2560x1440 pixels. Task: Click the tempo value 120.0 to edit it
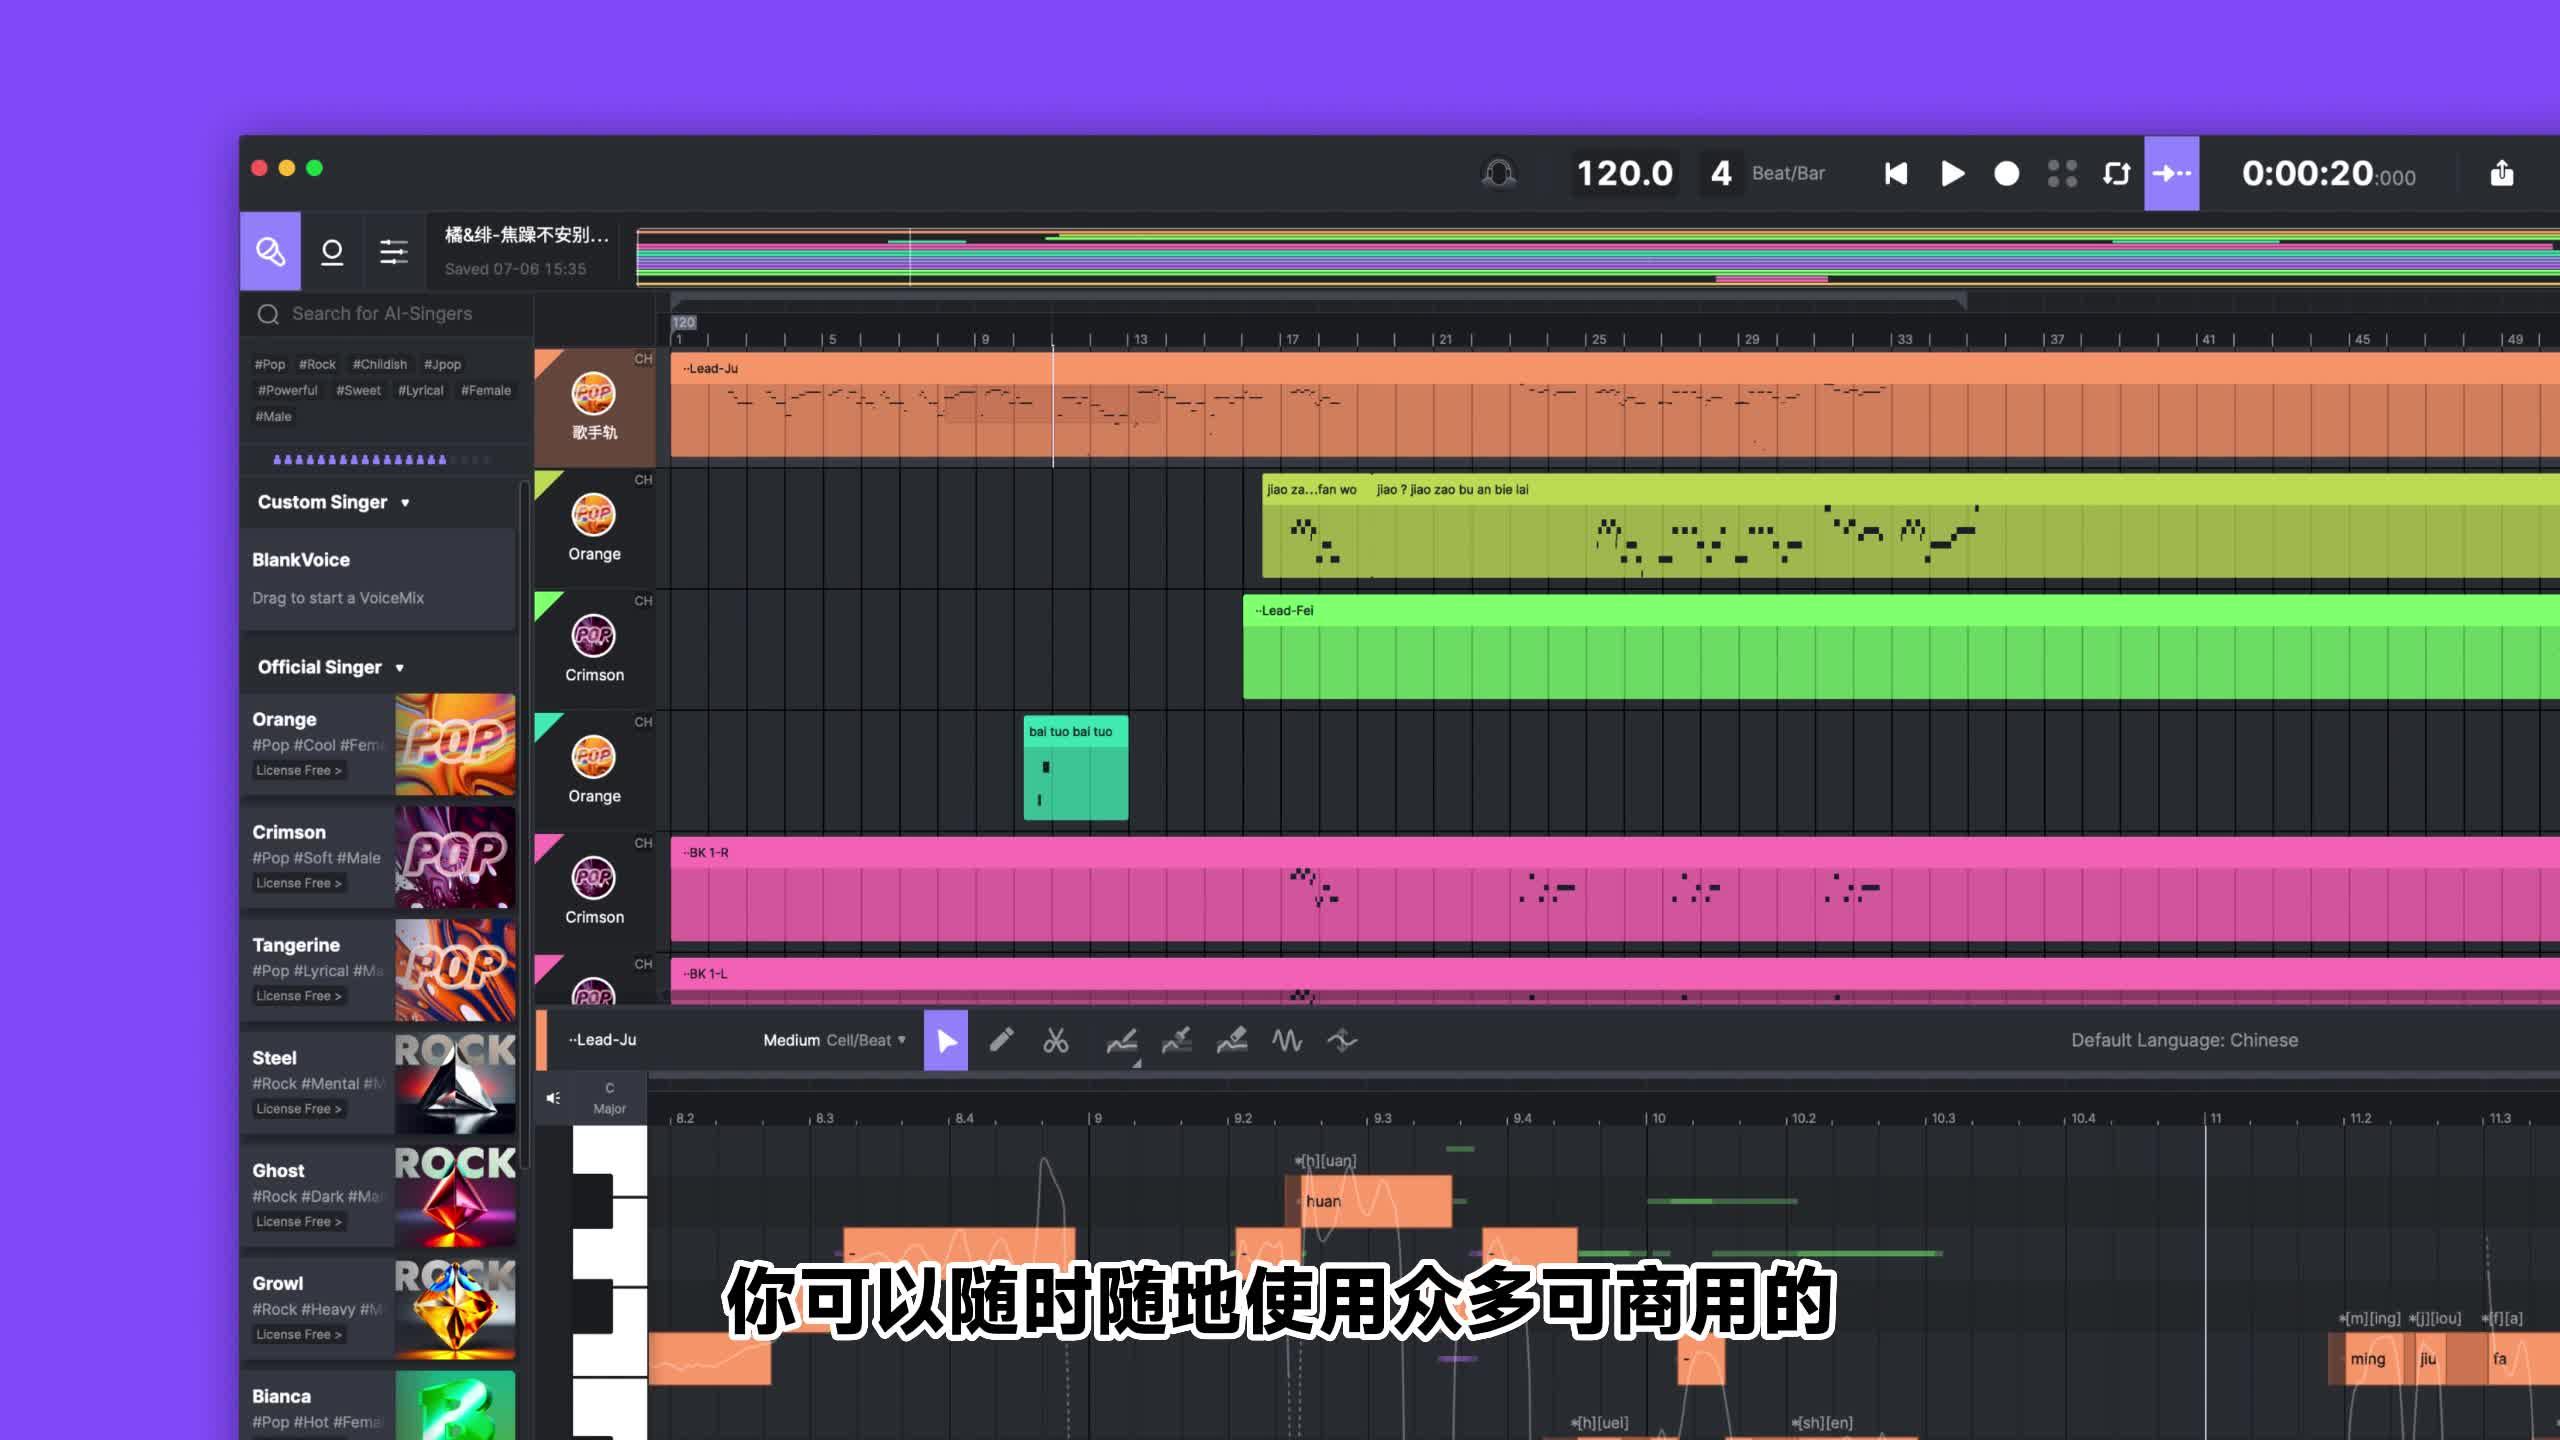[1625, 172]
